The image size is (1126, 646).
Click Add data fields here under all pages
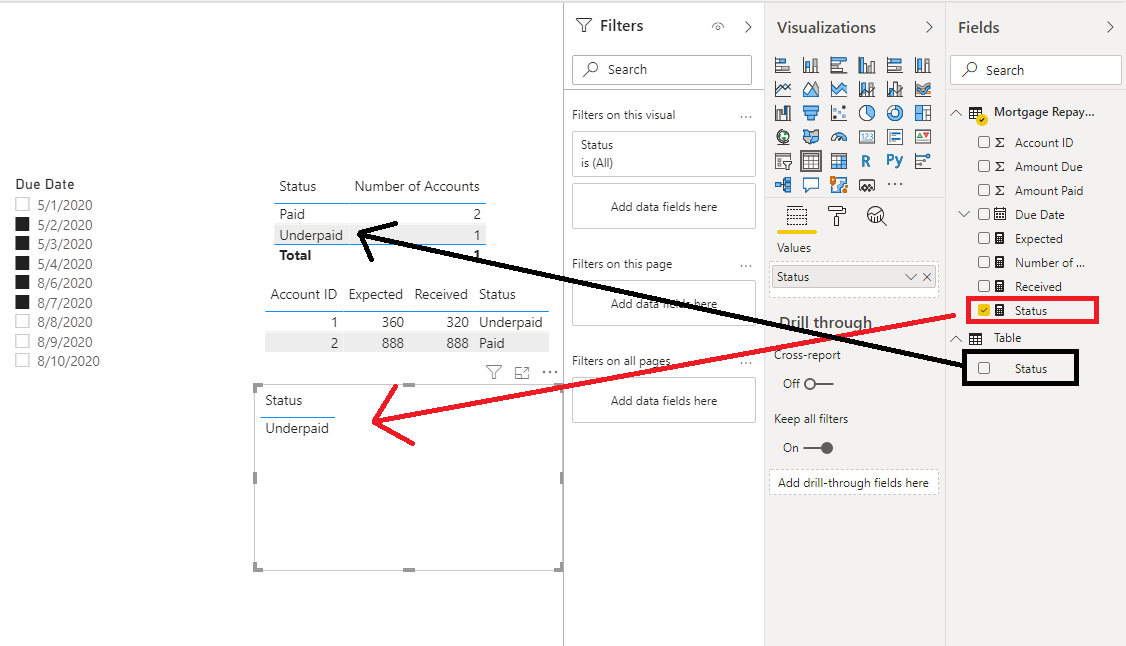coord(664,401)
